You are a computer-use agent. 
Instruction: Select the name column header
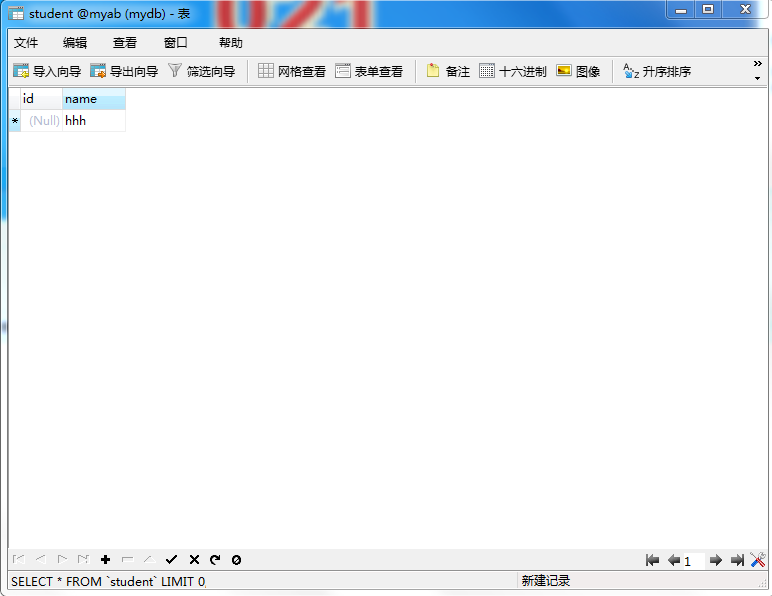94,99
